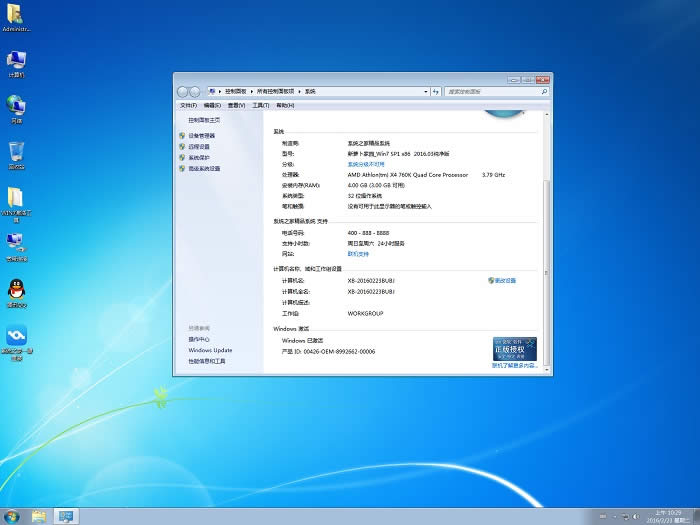Expand breadcrumb arrow after Control Panel (控制面板)
The height and width of the screenshot is (525, 700).
tap(251, 91)
